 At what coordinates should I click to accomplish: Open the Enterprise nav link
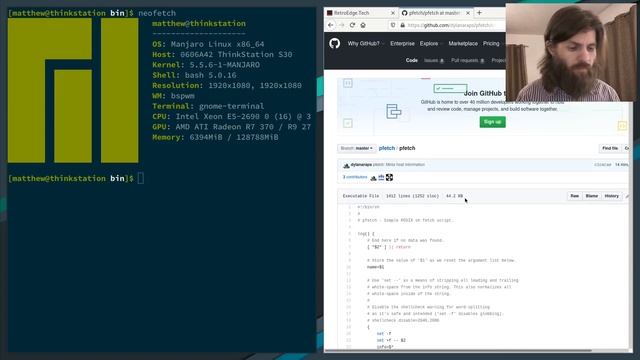coord(402,43)
